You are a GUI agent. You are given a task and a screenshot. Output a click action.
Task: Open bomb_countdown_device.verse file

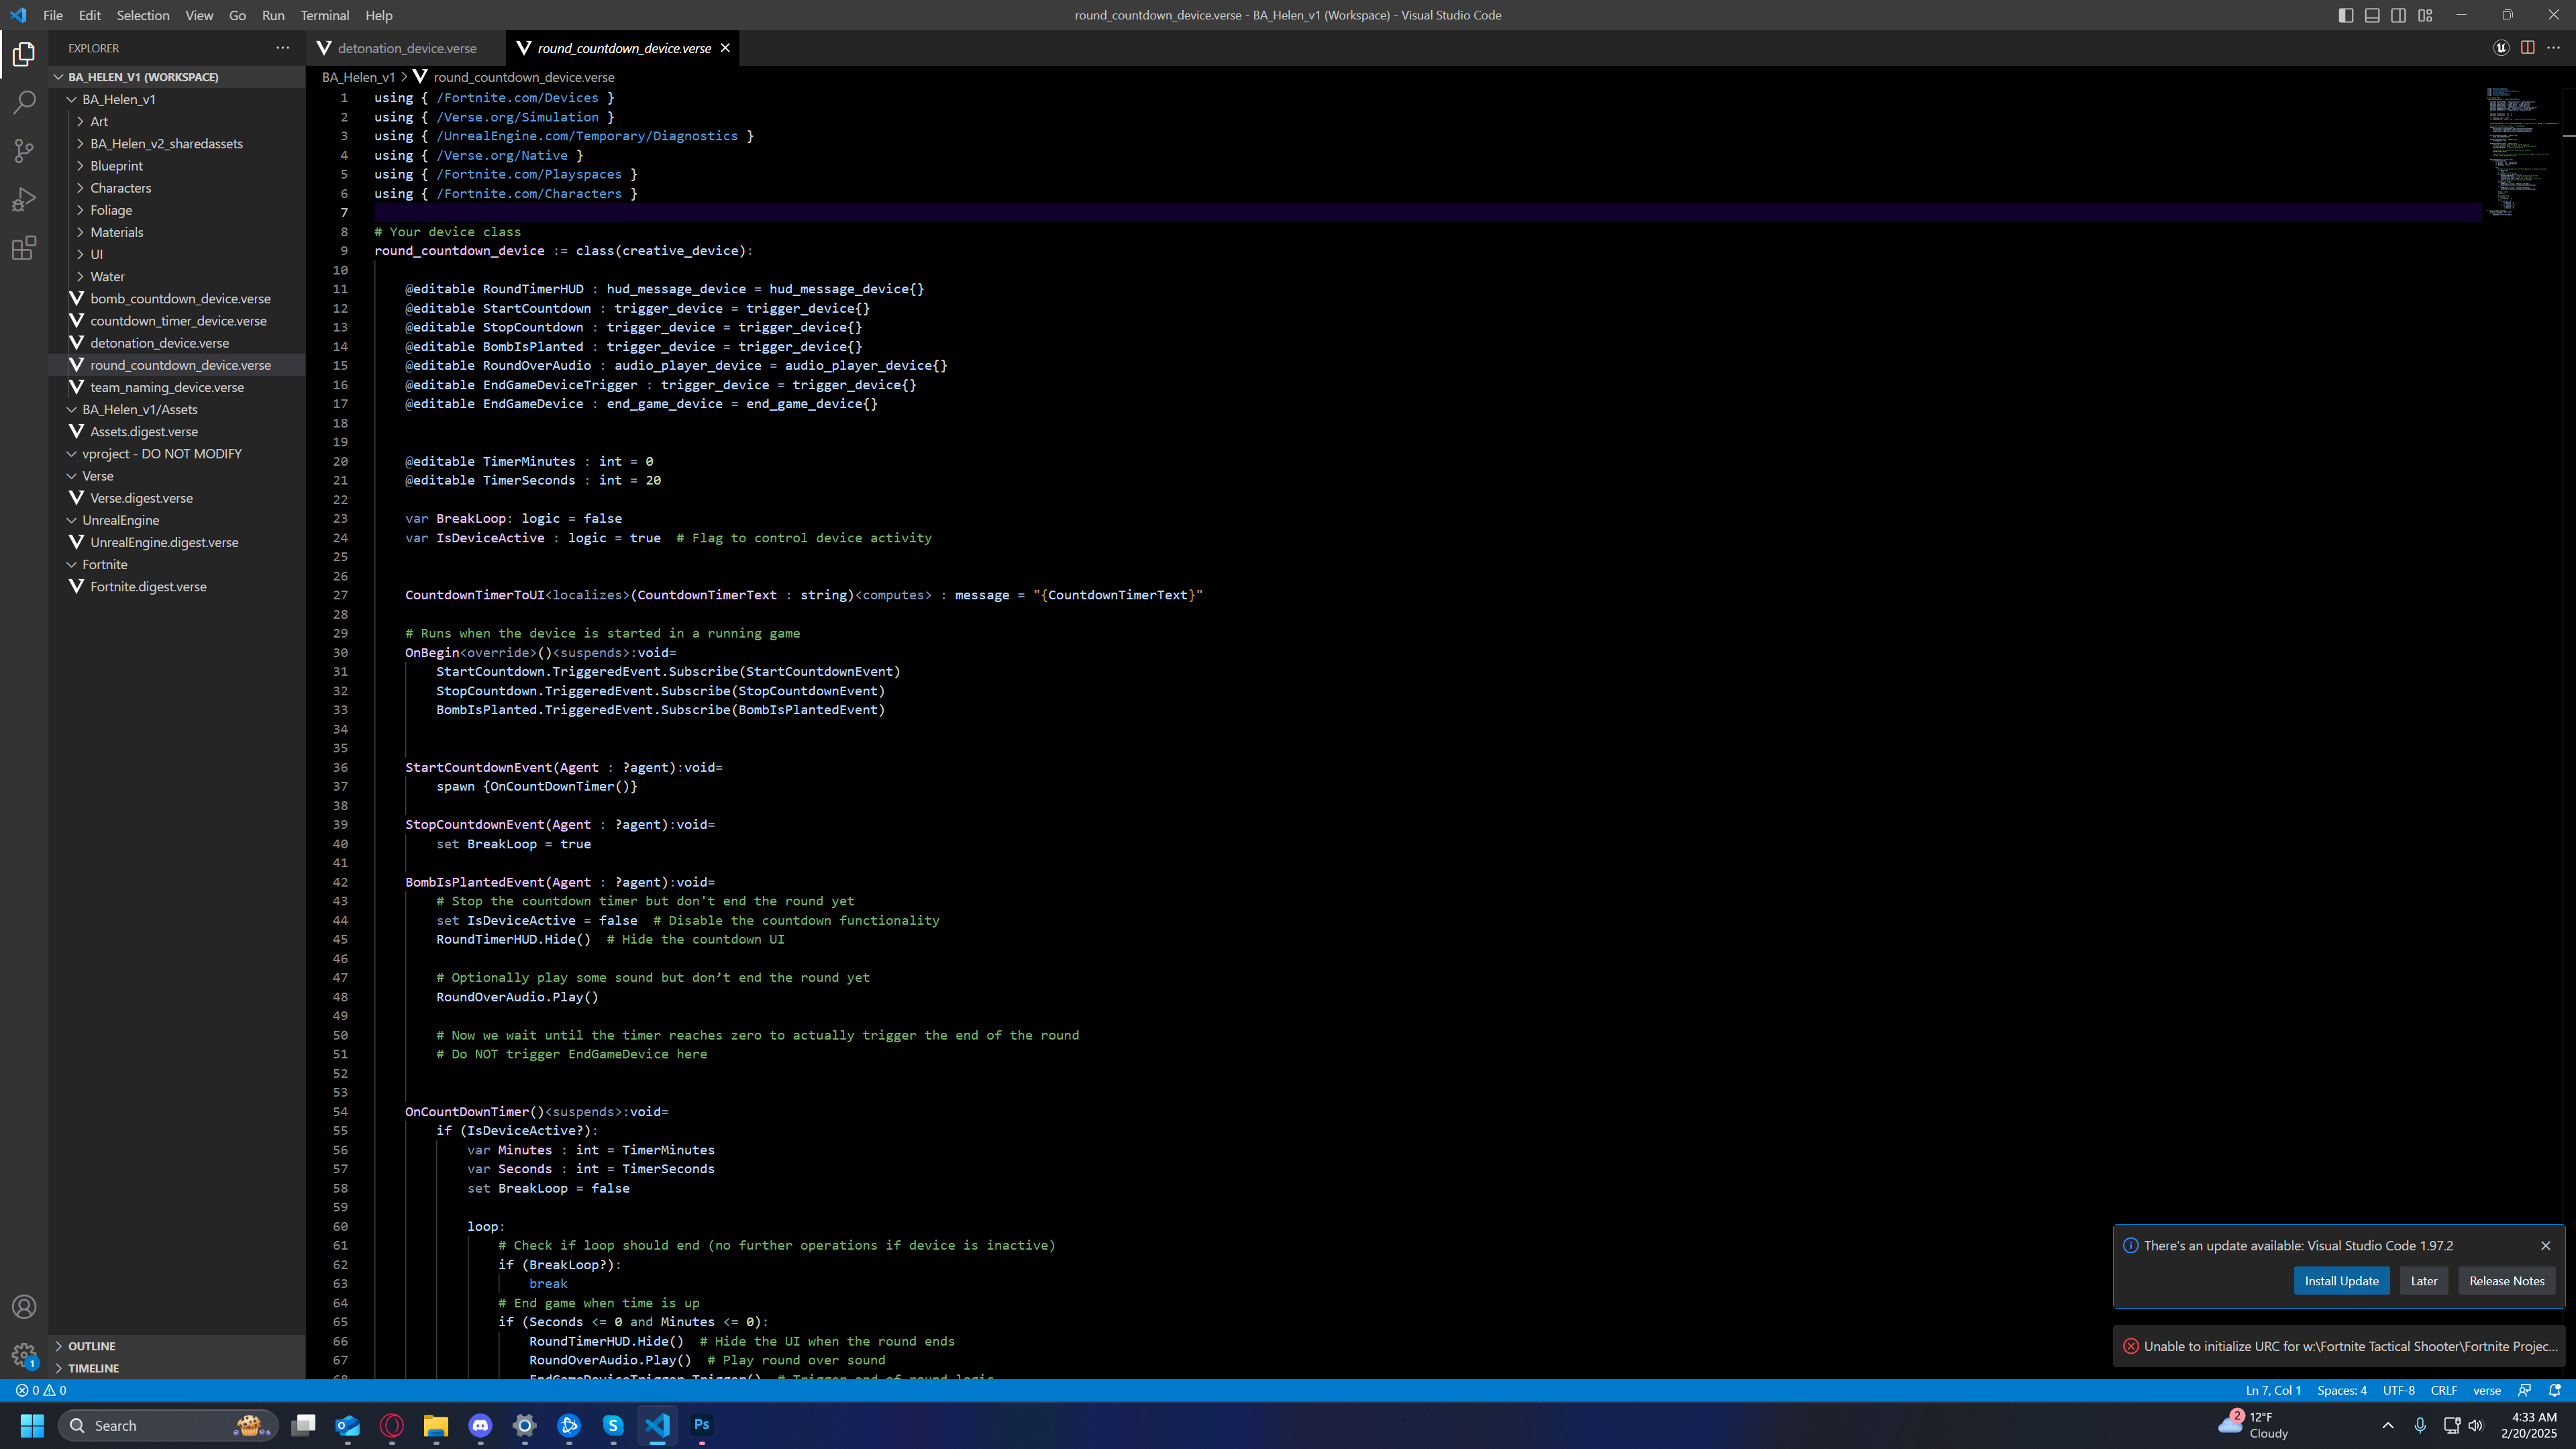click(x=180, y=299)
